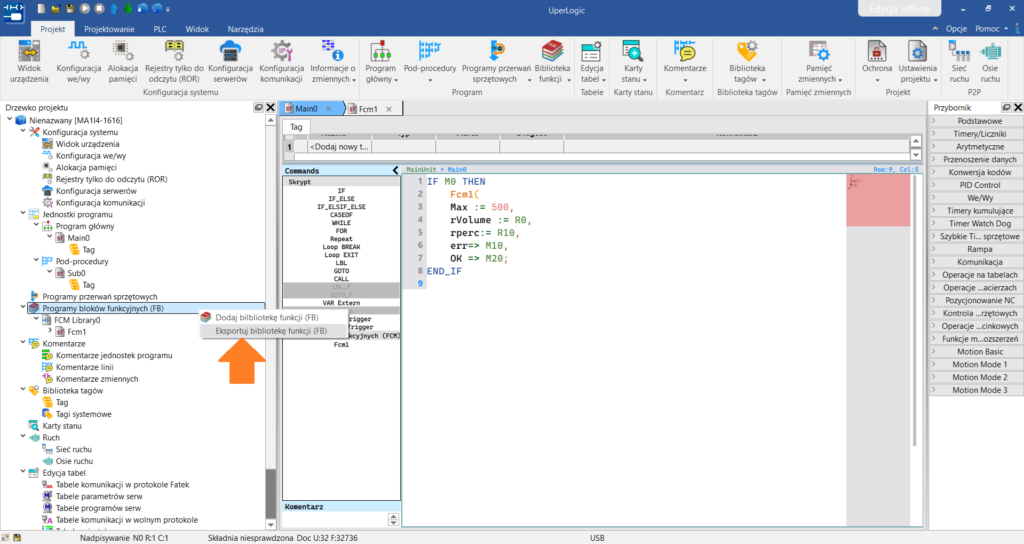Select Osie ruchu in project tree

(x=74, y=461)
